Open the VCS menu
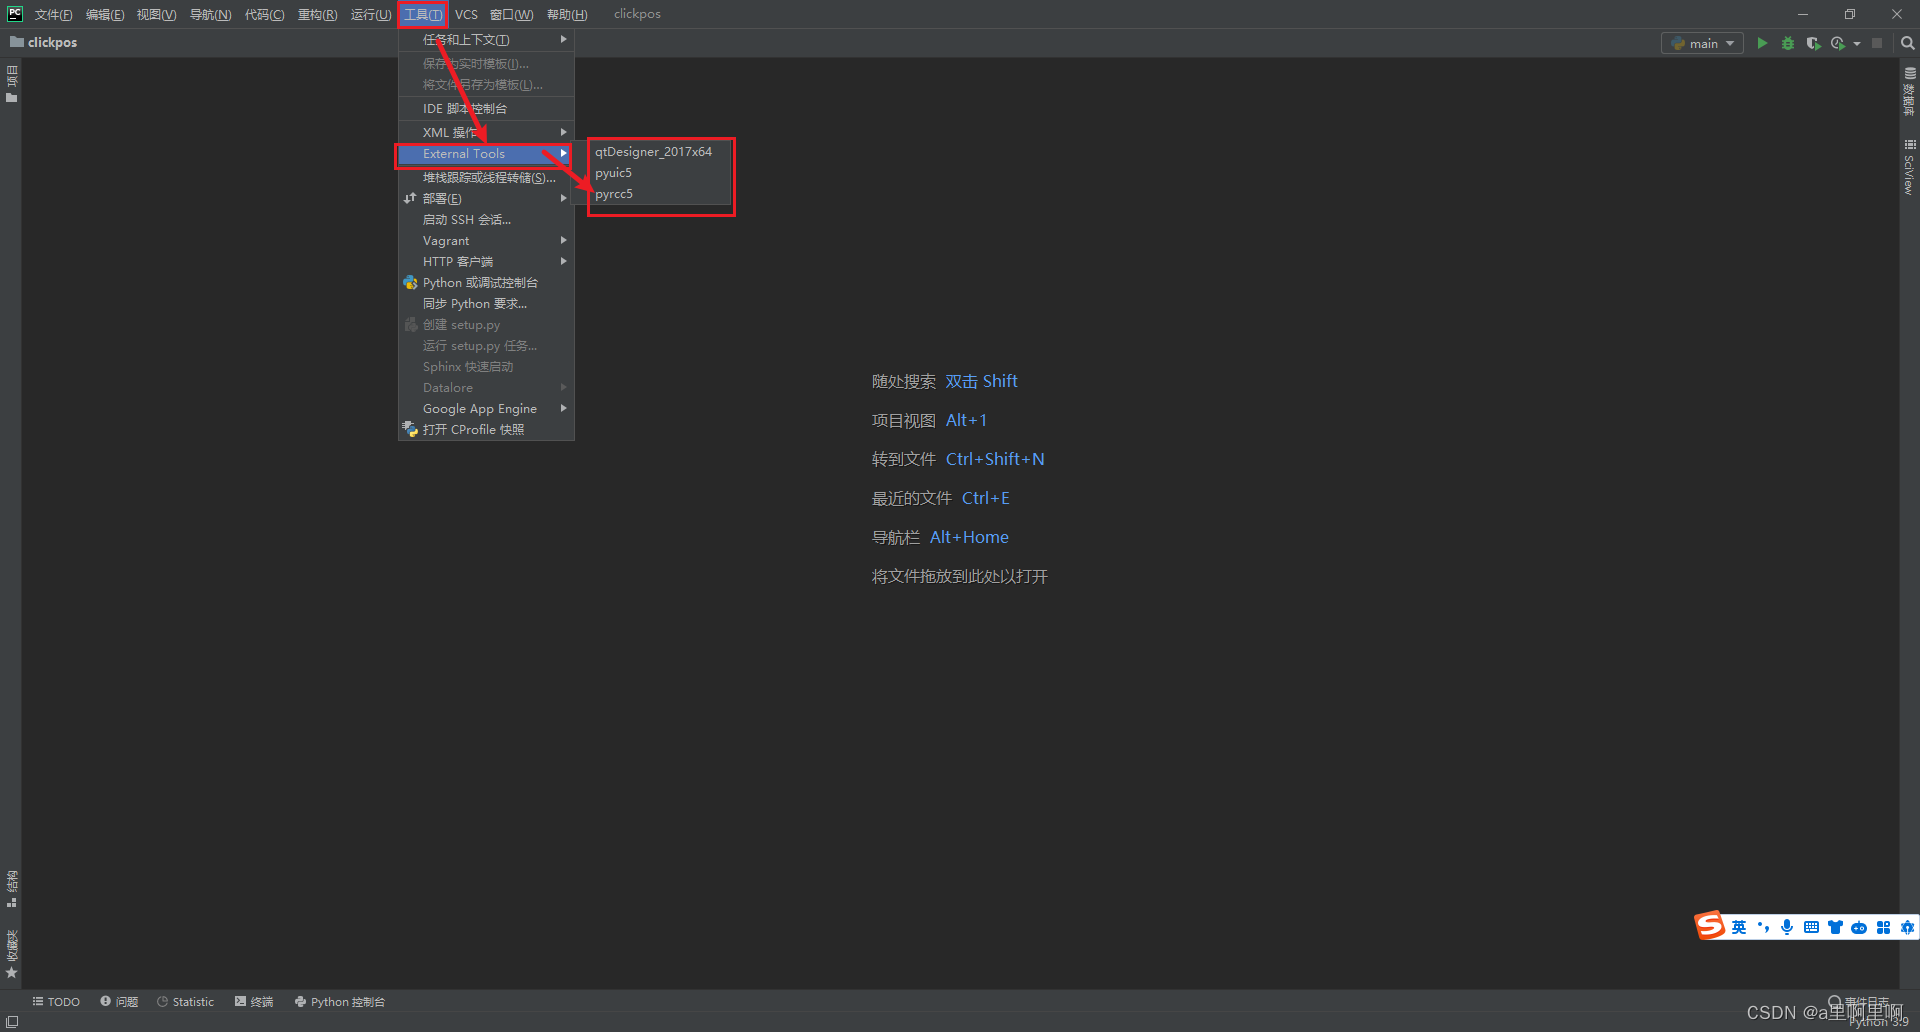1920x1032 pixels. click(x=466, y=14)
